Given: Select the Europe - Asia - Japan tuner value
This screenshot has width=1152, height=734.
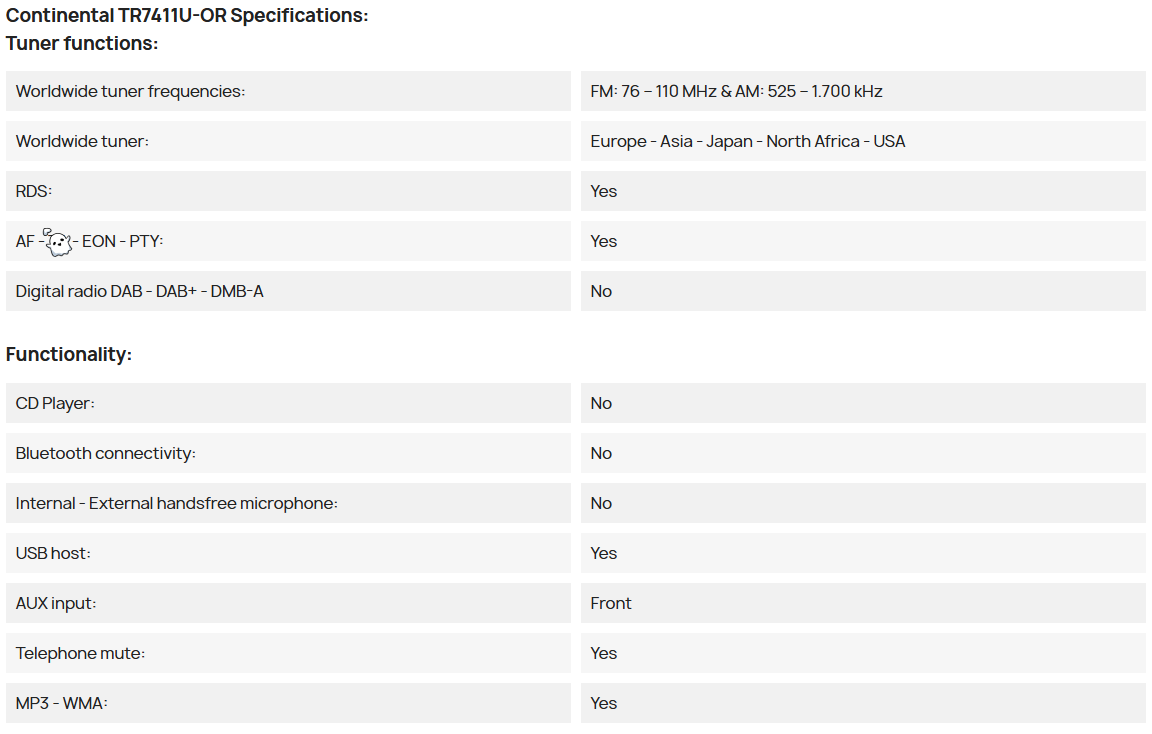Looking at the screenshot, I should pos(747,141).
